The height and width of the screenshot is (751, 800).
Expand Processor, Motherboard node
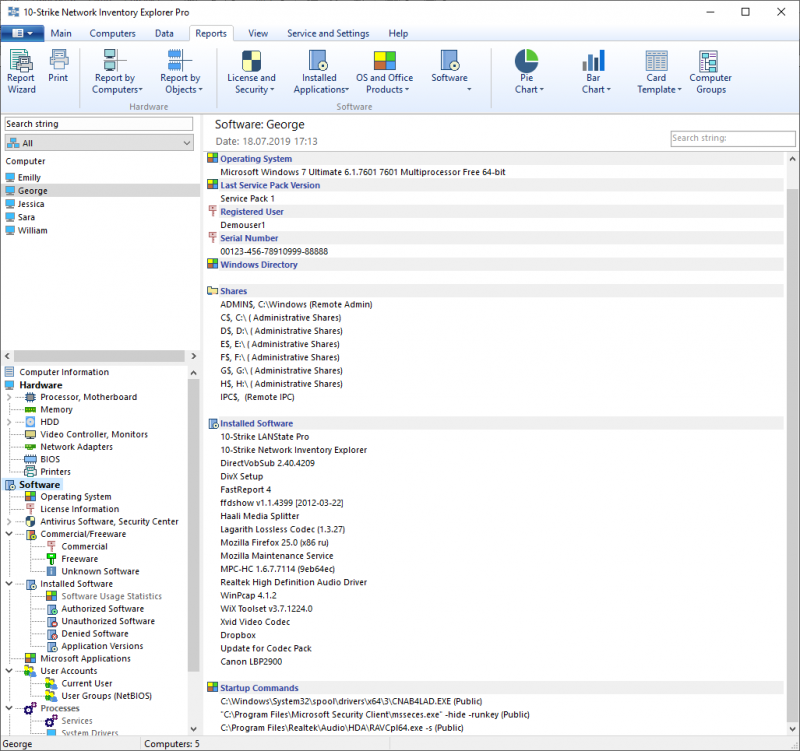pyautogui.click(x=9, y=397)
